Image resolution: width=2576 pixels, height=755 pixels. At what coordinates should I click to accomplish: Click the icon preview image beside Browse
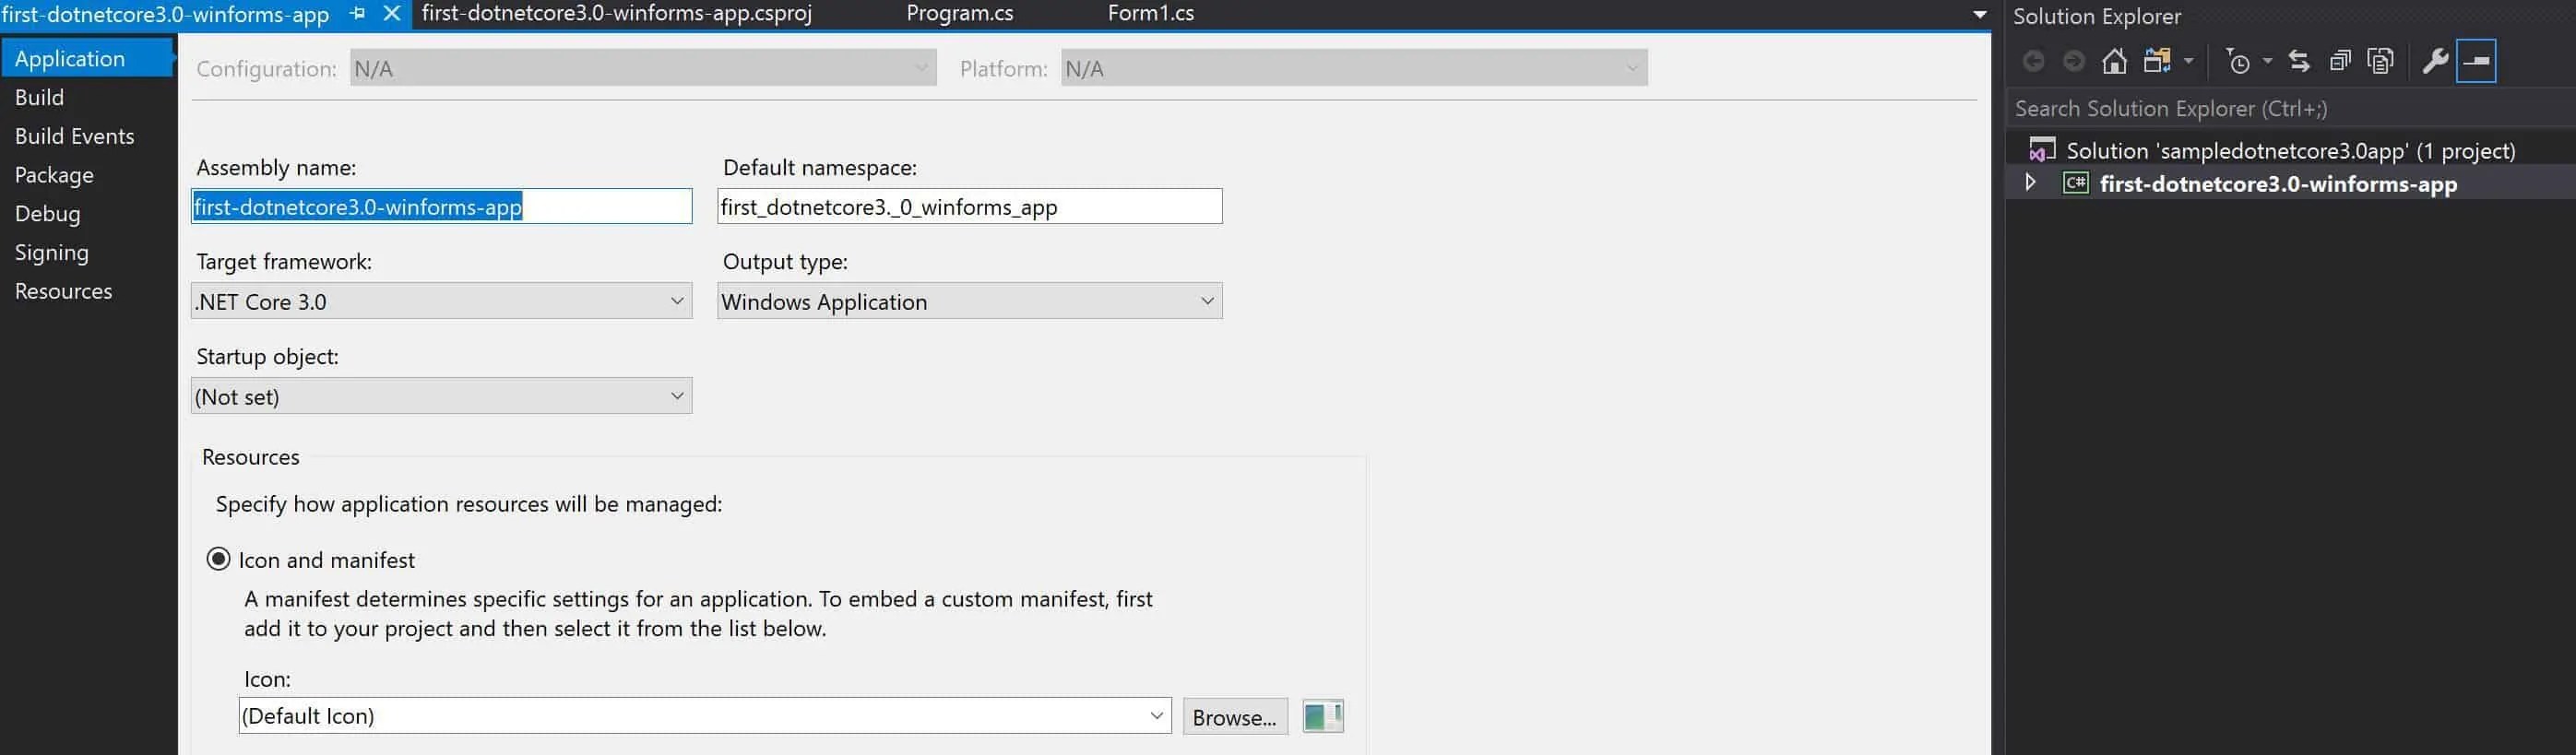point(1323,716)
